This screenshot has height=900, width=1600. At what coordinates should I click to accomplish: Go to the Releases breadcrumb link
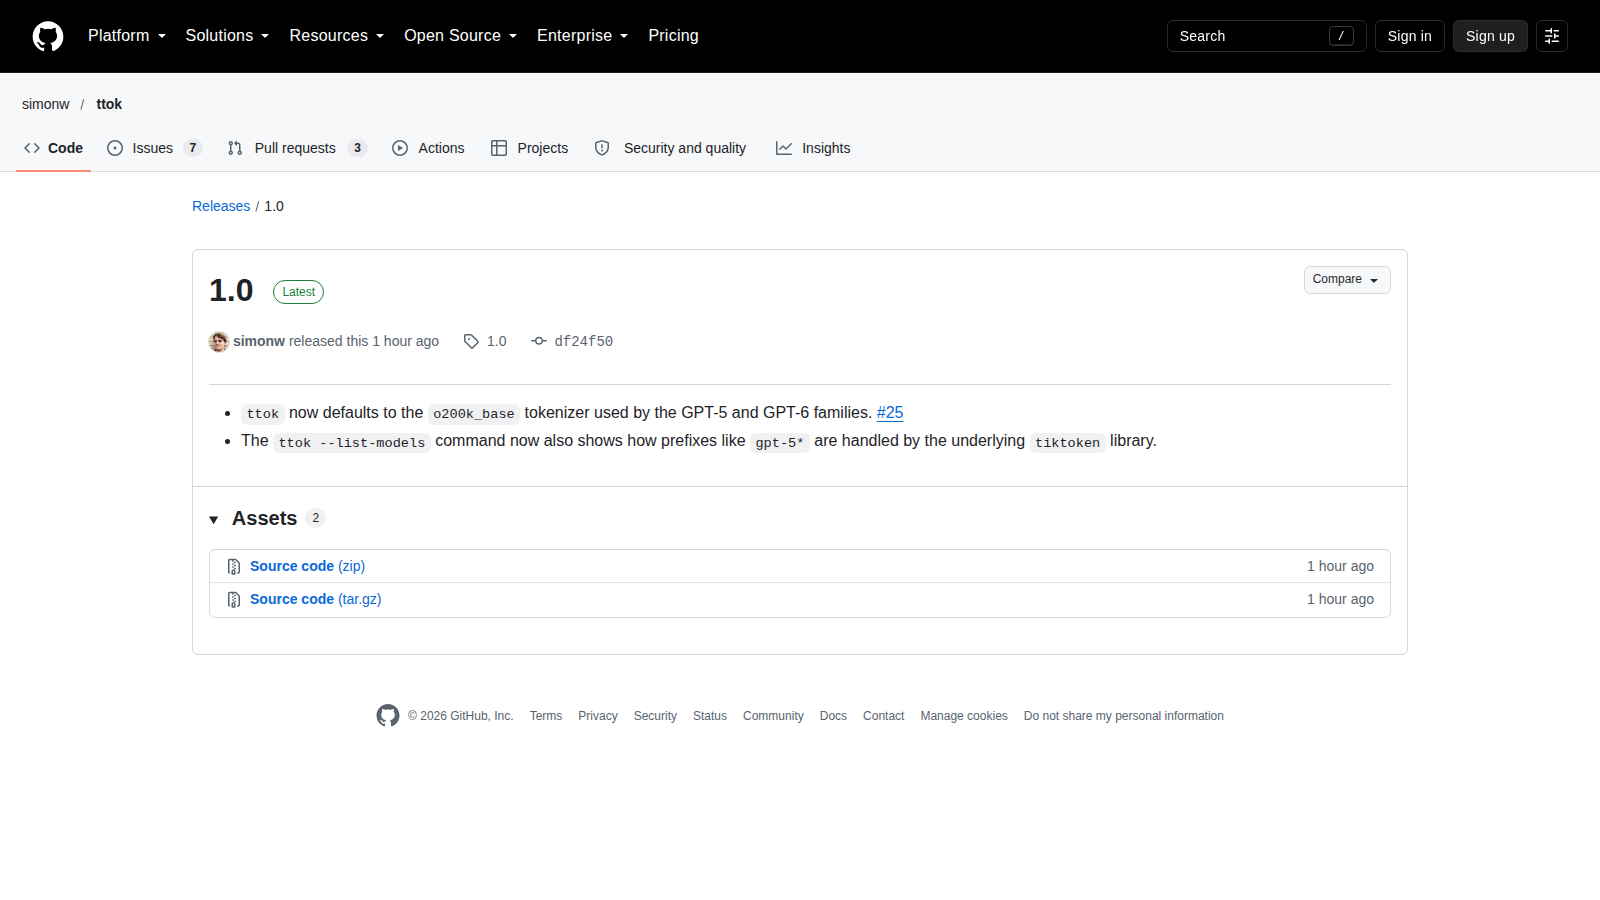pos(221,206)
